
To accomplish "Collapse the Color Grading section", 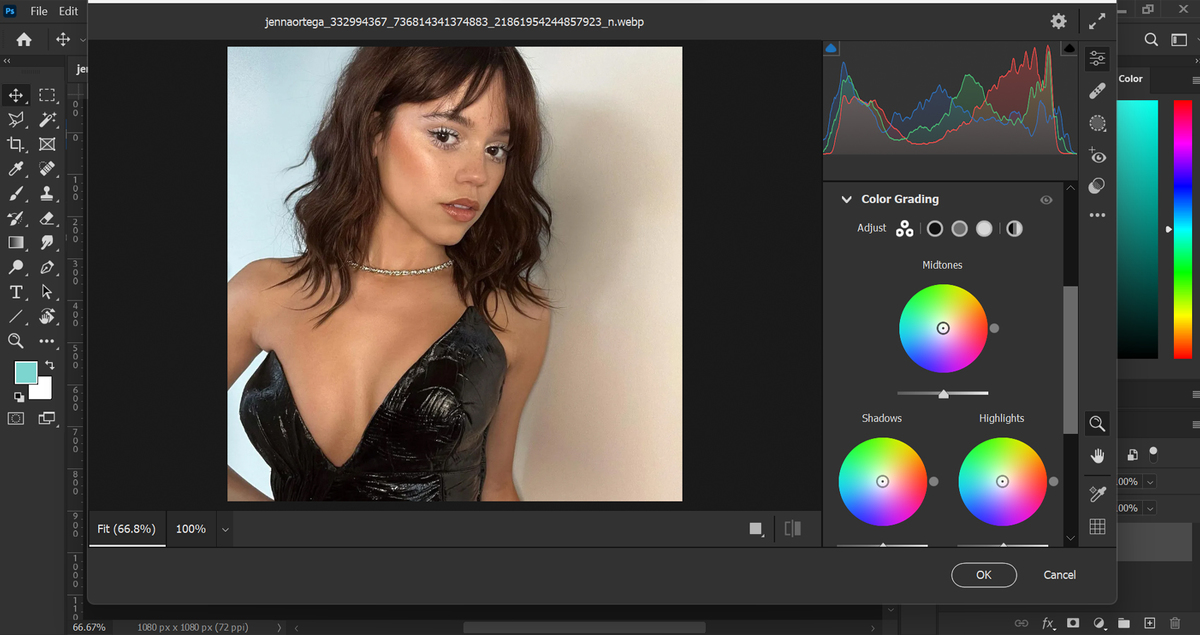I will coord(846,199).
